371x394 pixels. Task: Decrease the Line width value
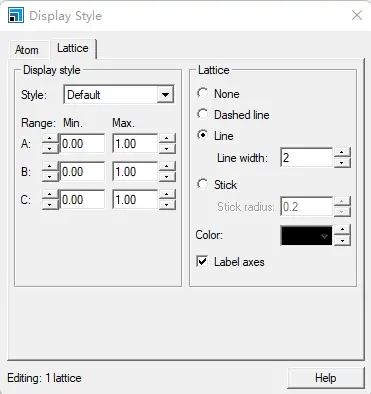(x=342, y=162)
